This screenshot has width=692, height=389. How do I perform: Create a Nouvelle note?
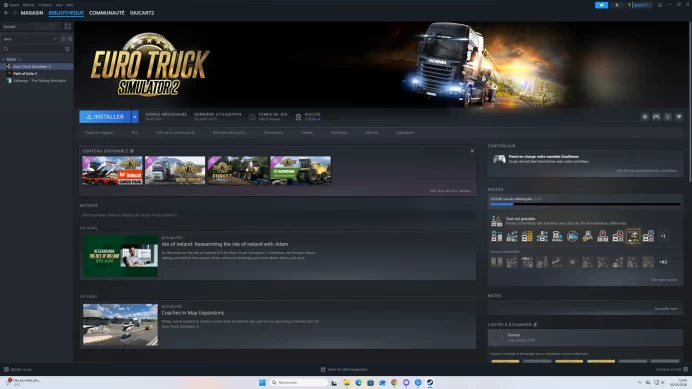point(666,309)
